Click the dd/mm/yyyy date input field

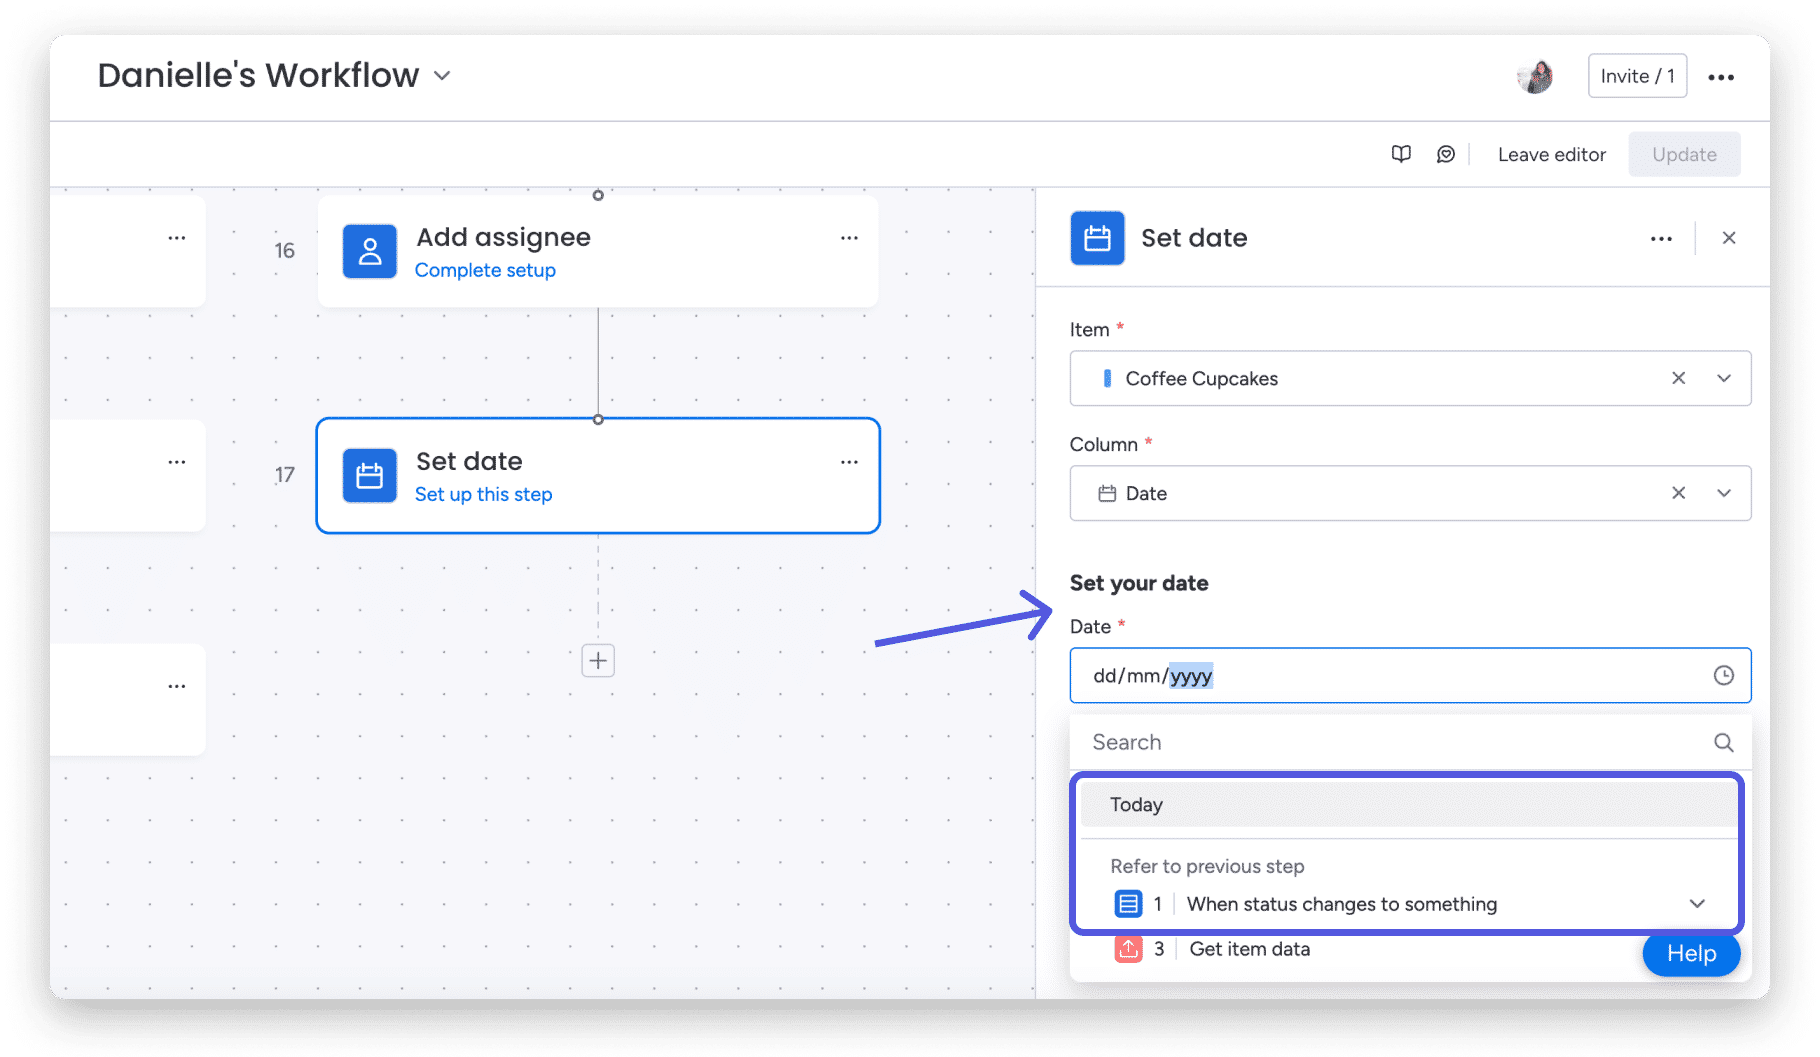click(x=1410, y=676)
